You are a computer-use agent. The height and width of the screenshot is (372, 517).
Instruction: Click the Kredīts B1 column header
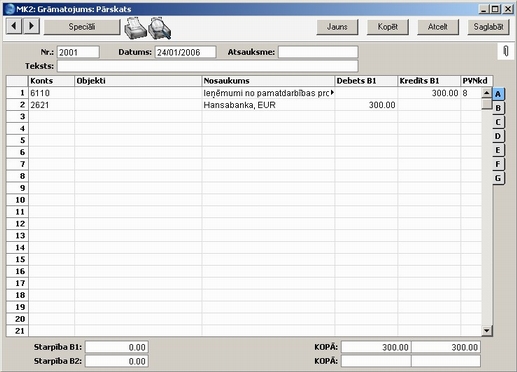[x=429, y=81]
